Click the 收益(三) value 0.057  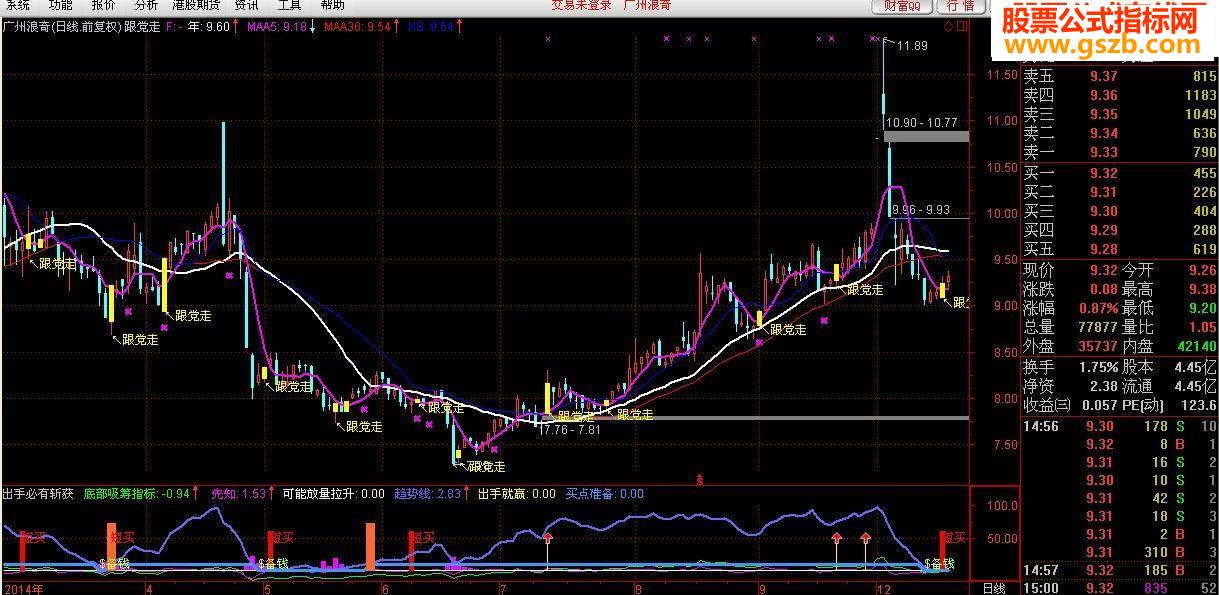1100,405
